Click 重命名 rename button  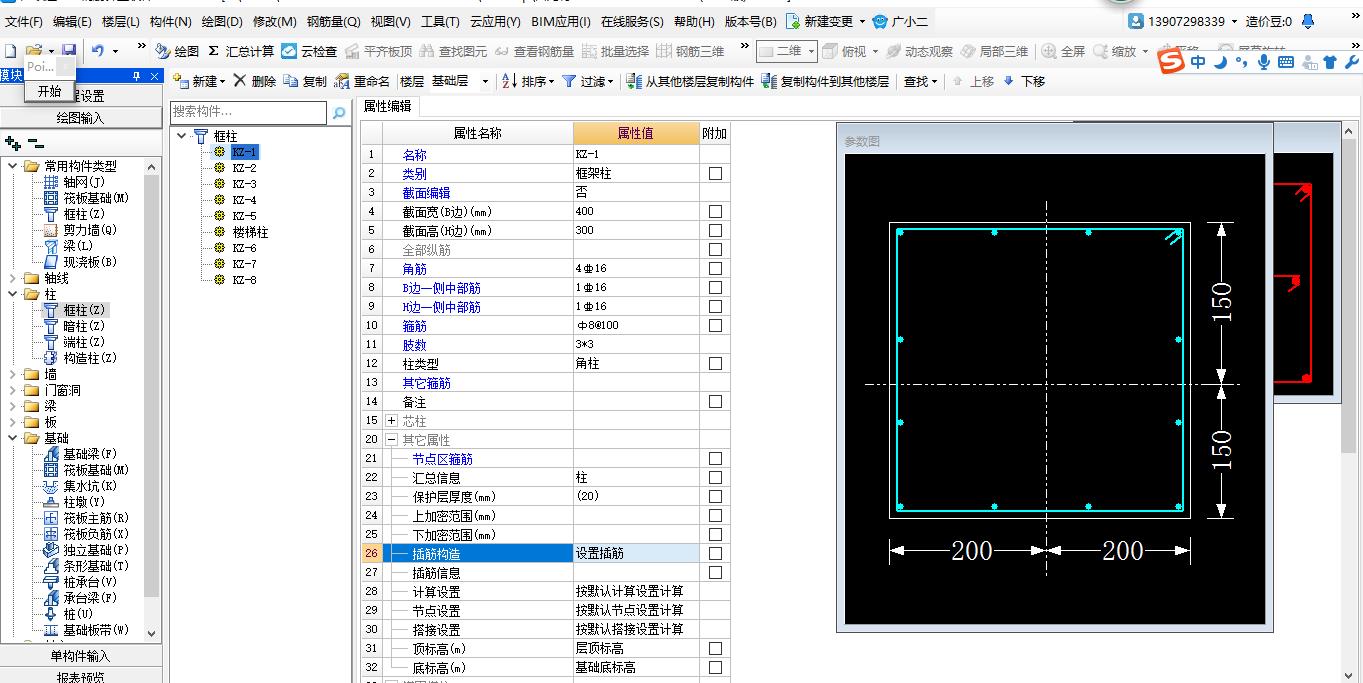[362, 81]
